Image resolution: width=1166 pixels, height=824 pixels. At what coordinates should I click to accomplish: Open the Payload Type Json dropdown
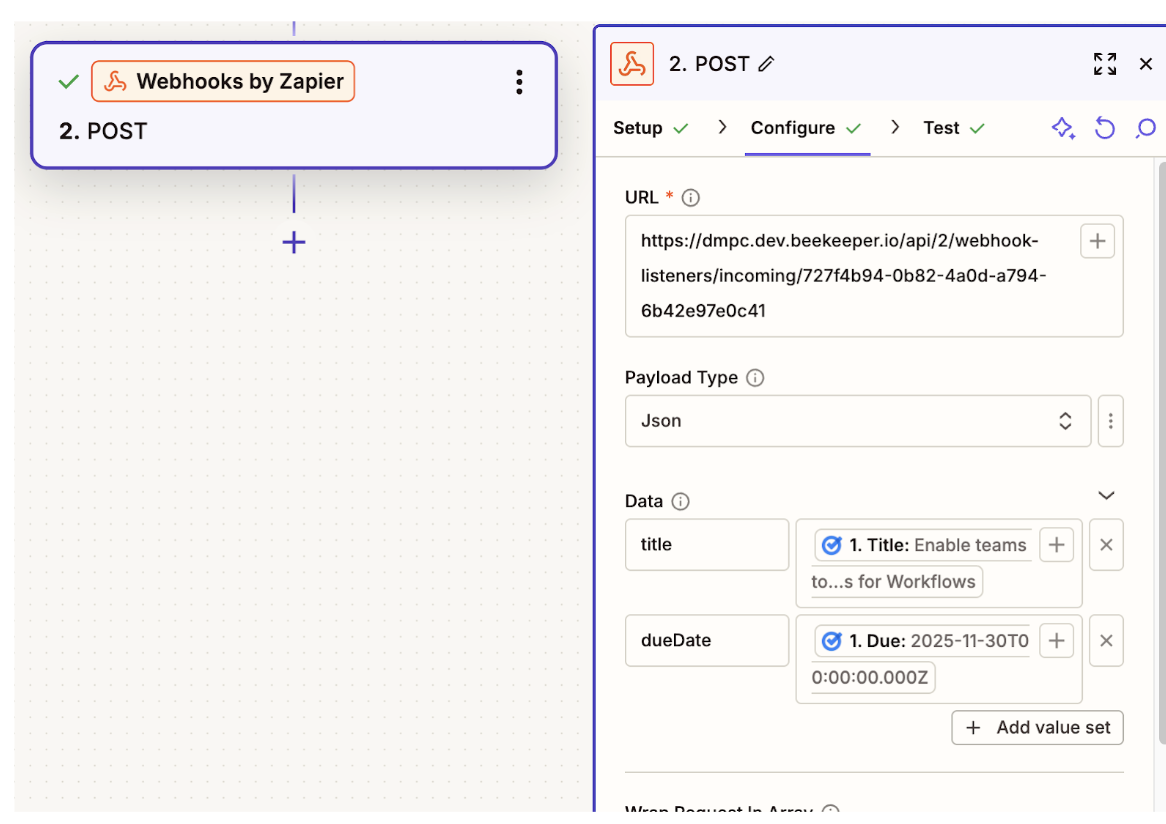[857, 421]
